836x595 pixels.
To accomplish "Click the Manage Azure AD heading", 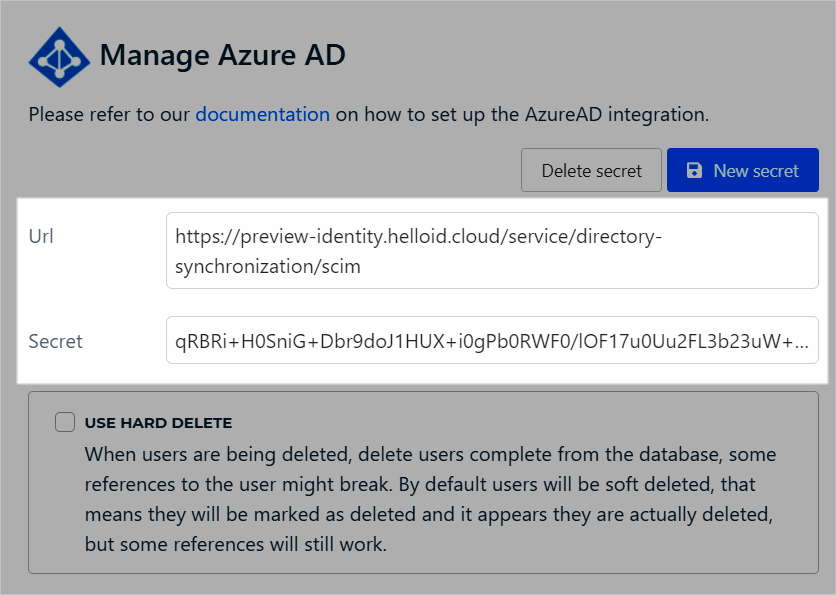I will (223, 55).
